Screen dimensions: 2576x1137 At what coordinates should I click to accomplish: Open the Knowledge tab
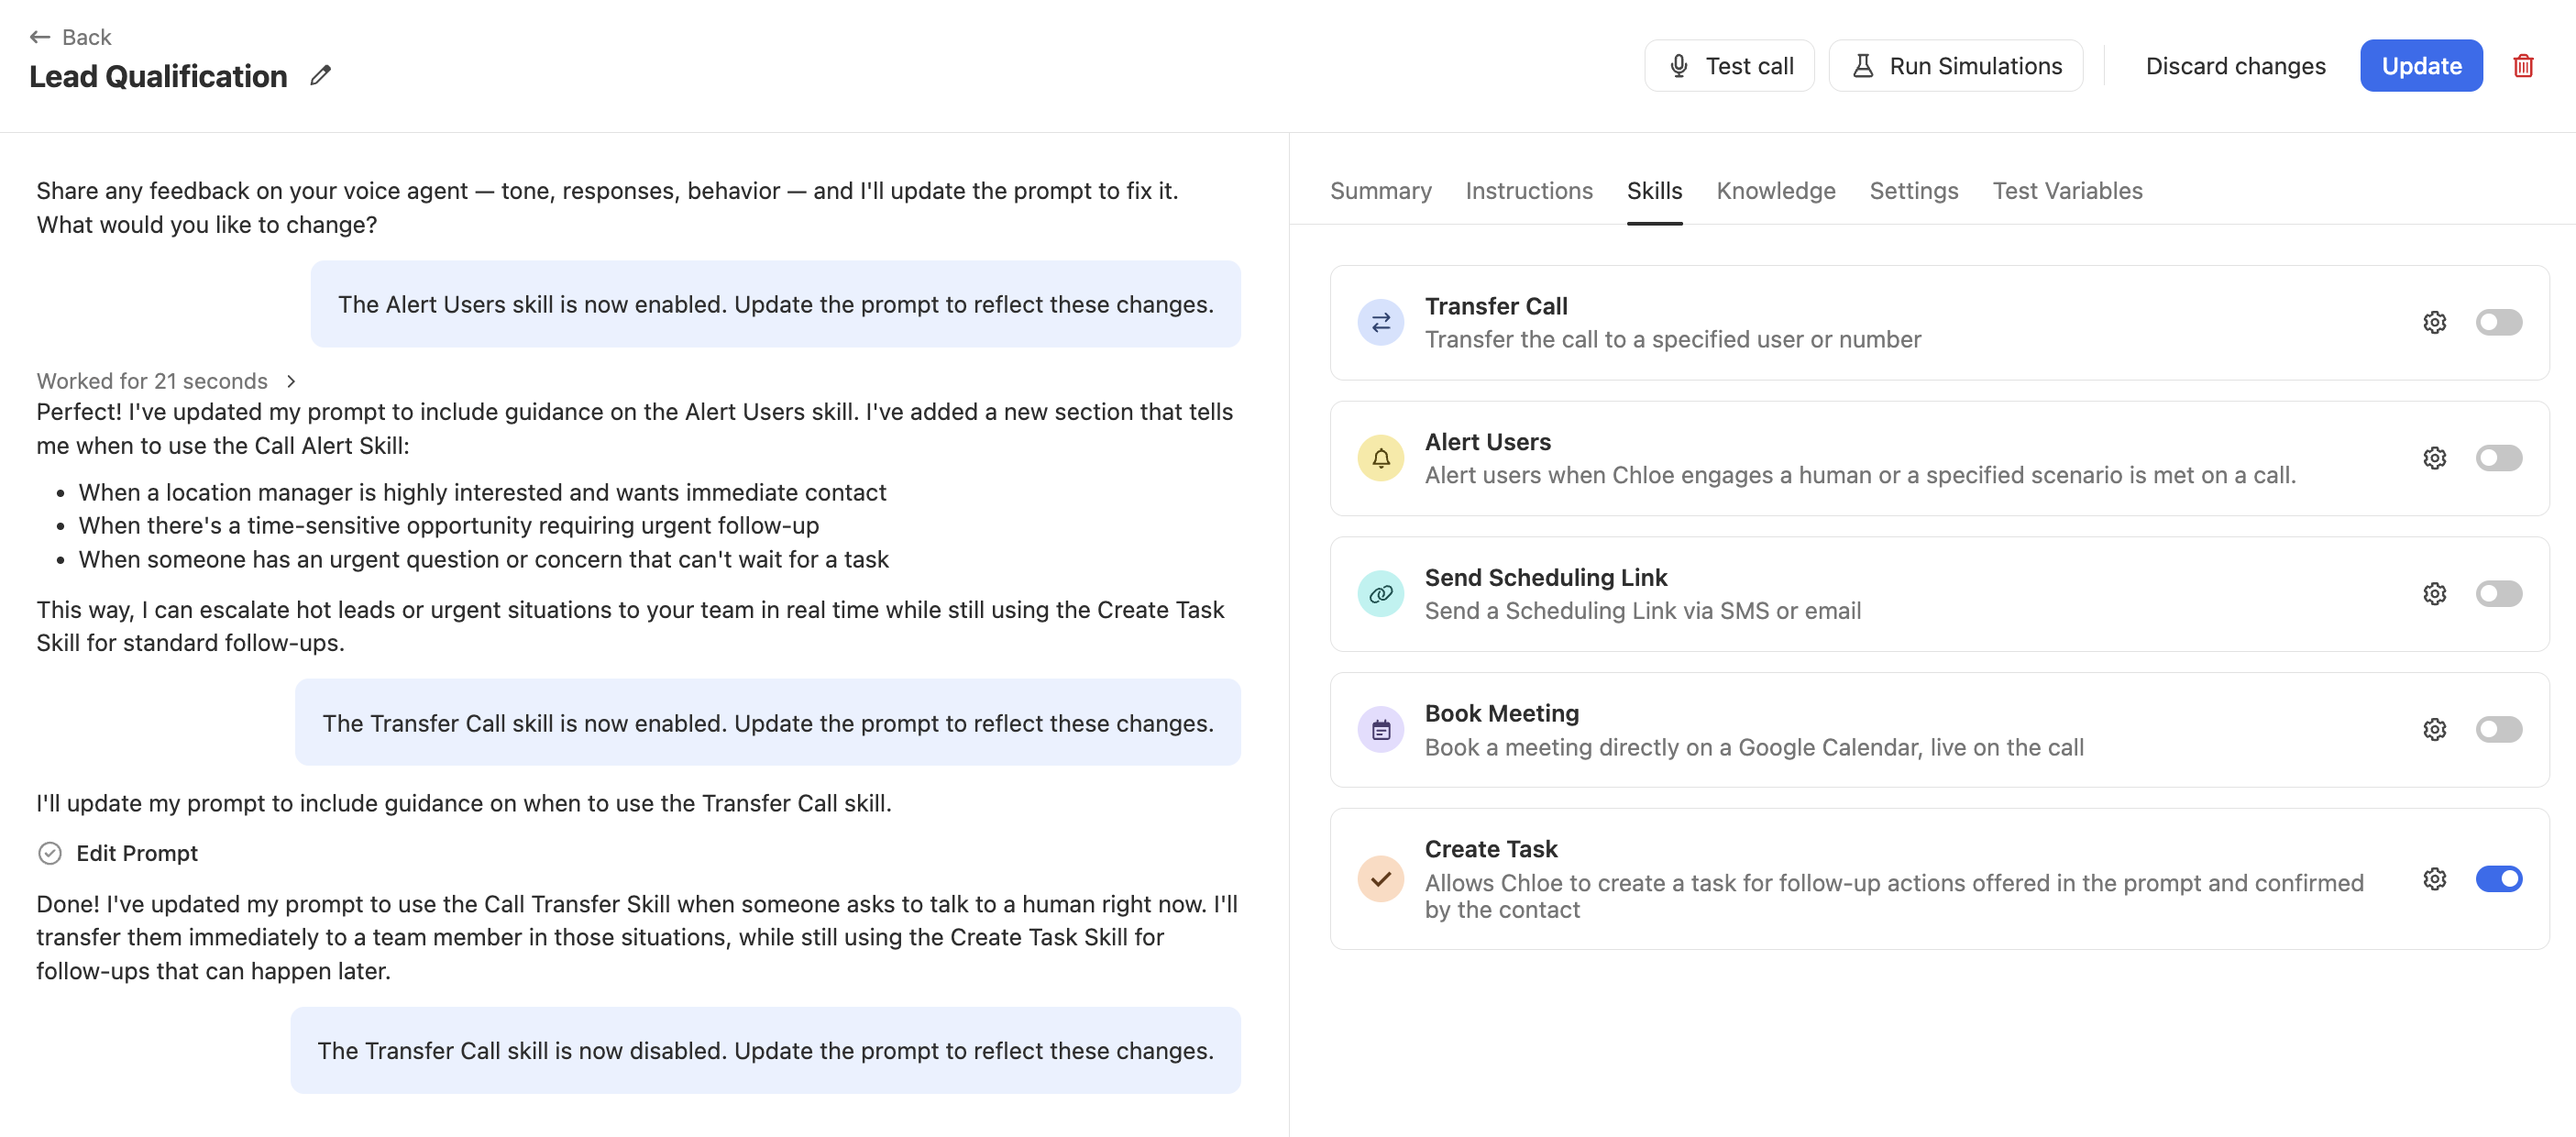(x=1776, y=191)
